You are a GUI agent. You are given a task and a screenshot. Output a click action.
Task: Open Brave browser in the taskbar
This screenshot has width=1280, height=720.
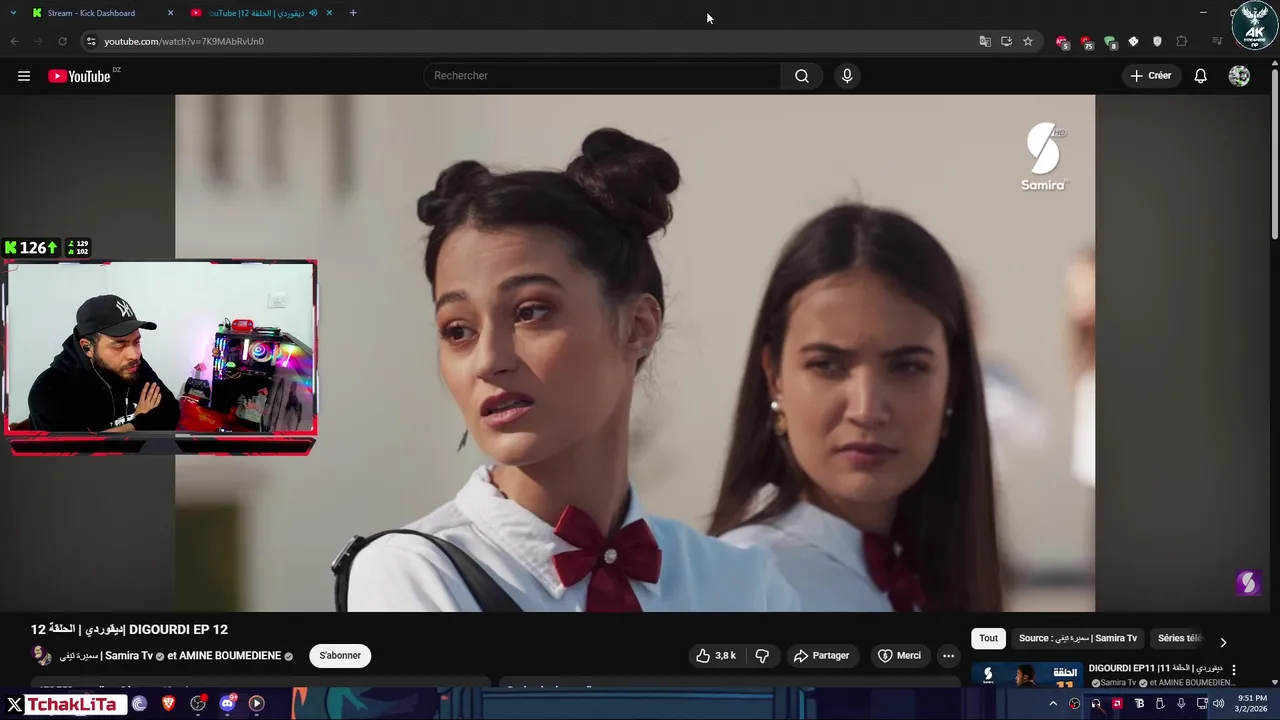click(168, 704)
